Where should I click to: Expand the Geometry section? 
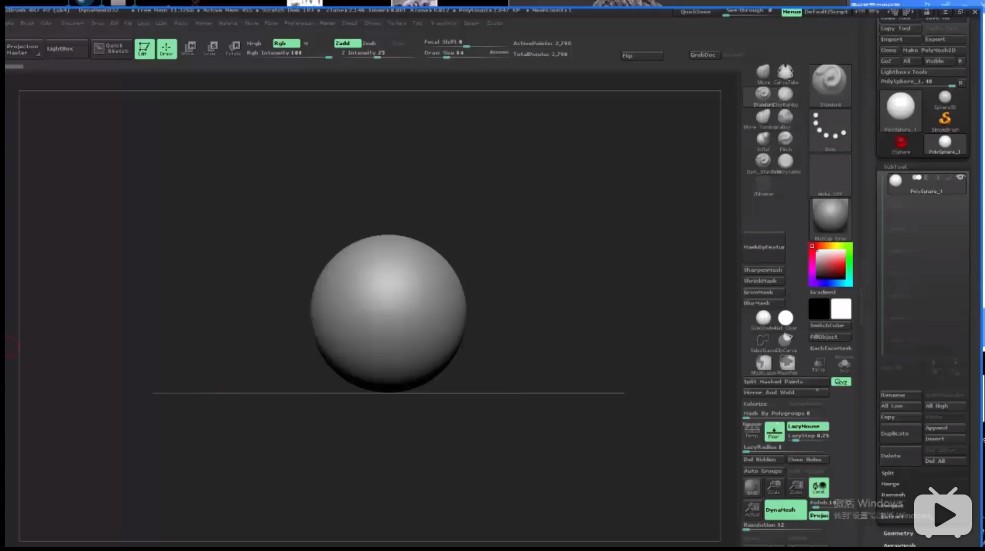(x=898, y=533)
